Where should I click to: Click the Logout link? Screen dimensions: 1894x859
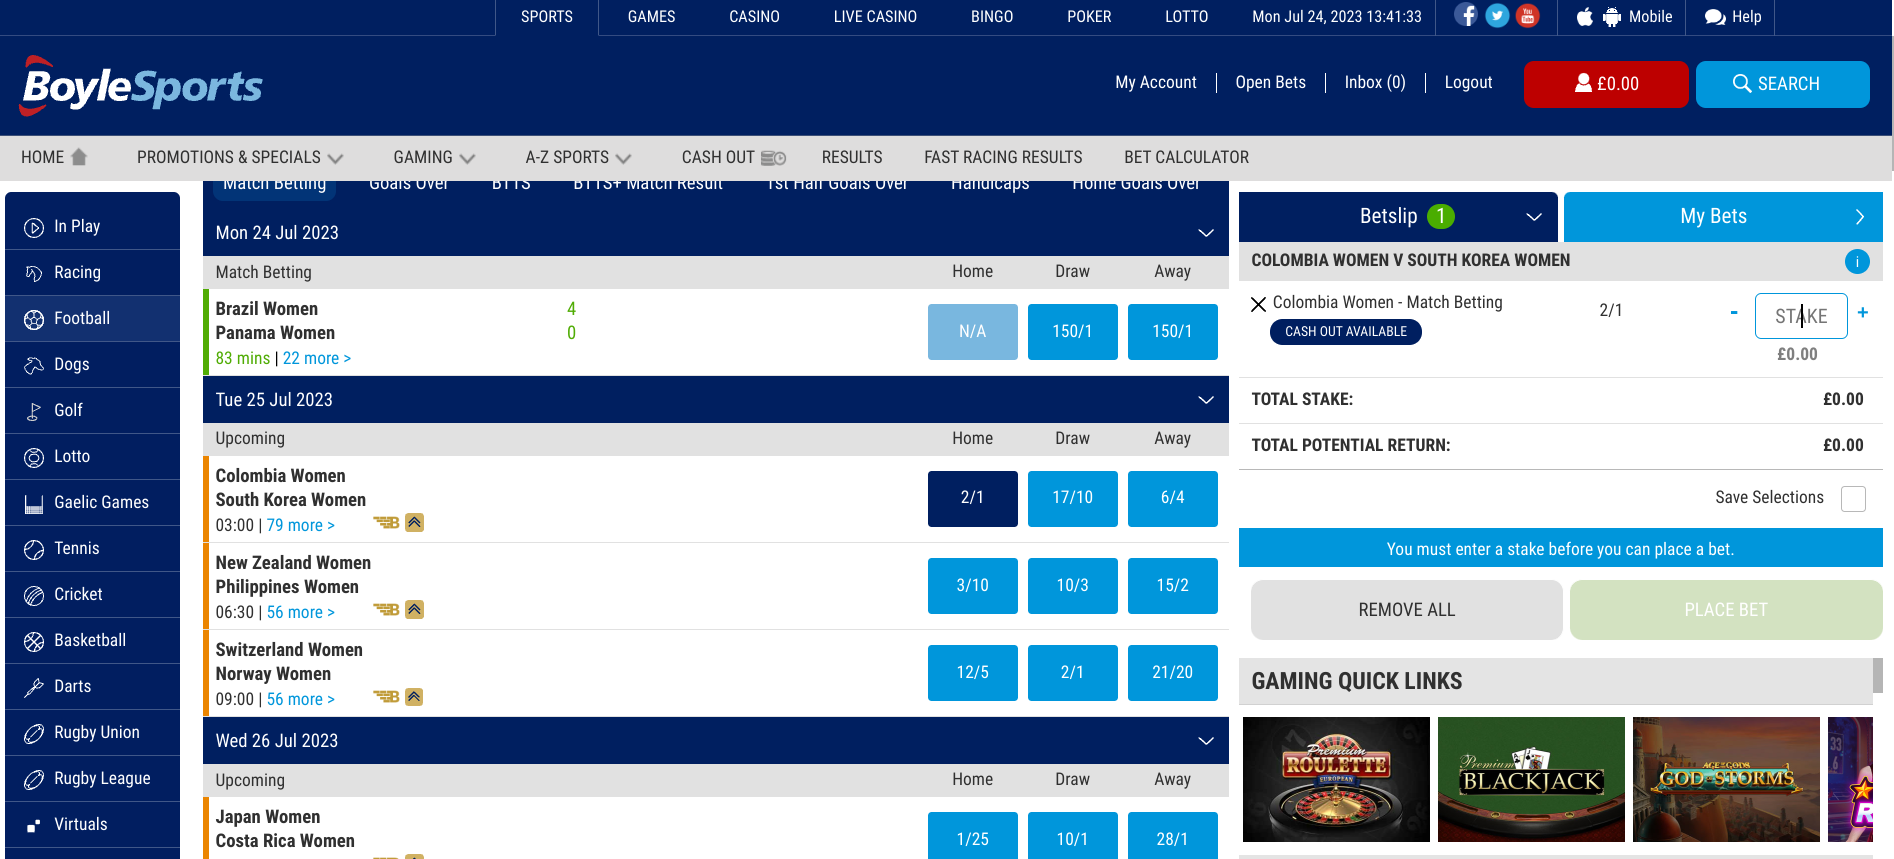point(1468,83)
